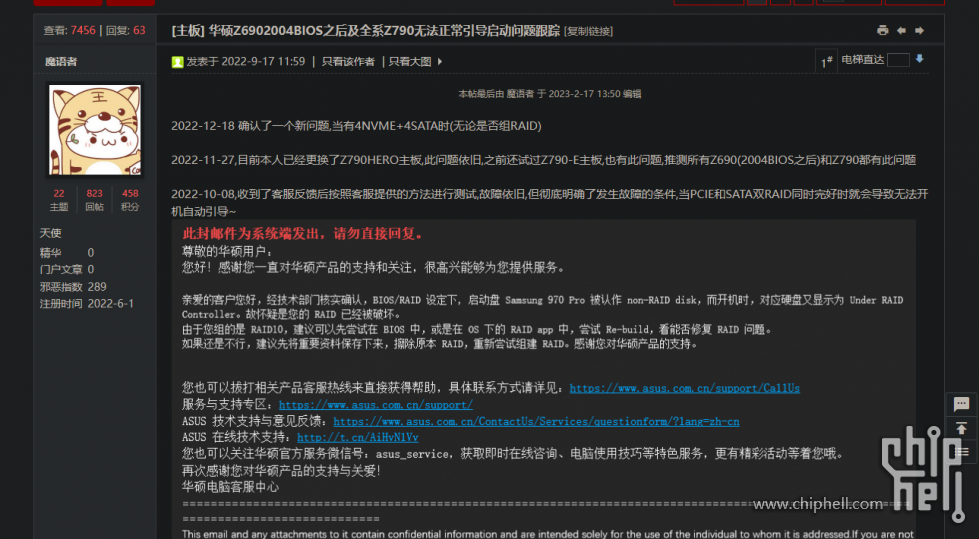Click the red 此封邮件为系统端发出 heading
Screen dimensions: 979x539
pos(305,234)
